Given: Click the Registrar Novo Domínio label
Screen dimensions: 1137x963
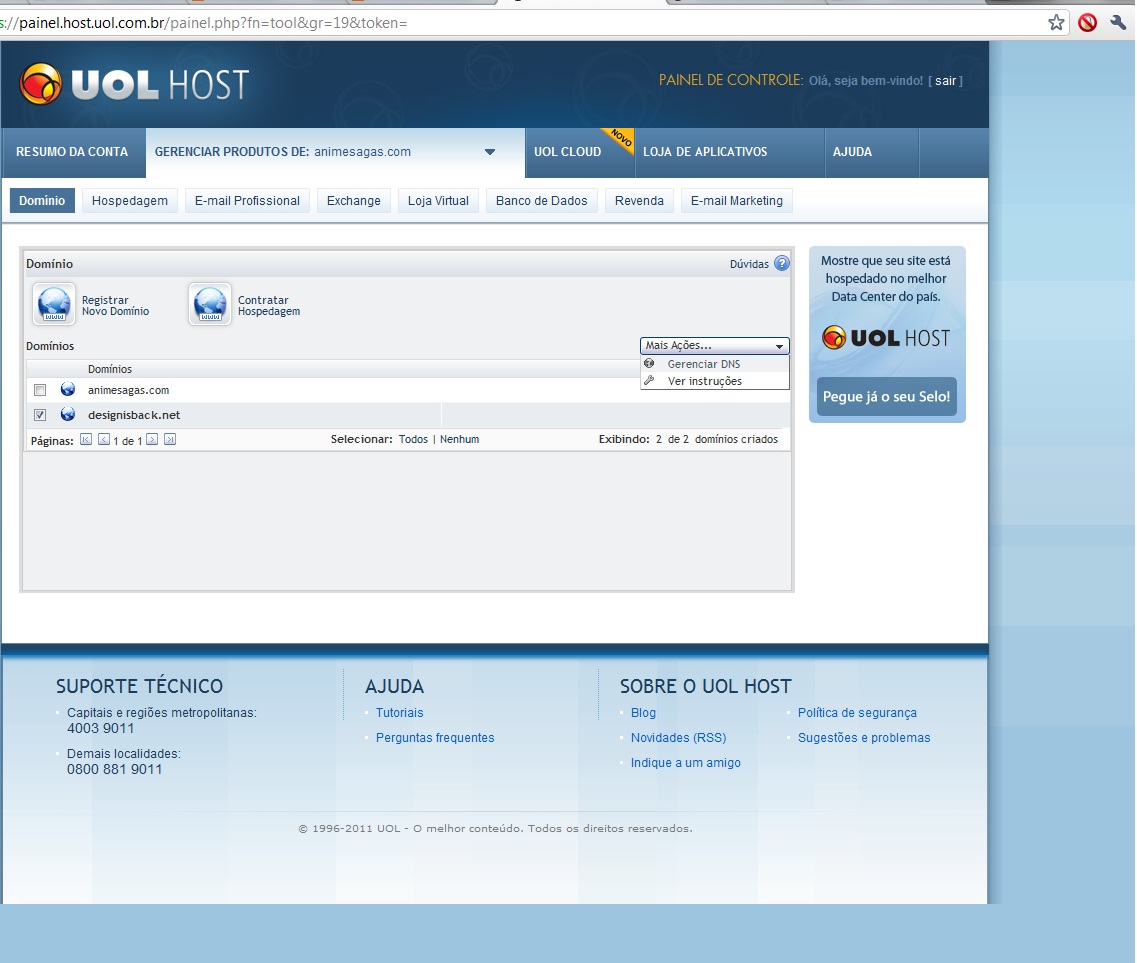Looking at the screenshot, I should pos(115,305).
